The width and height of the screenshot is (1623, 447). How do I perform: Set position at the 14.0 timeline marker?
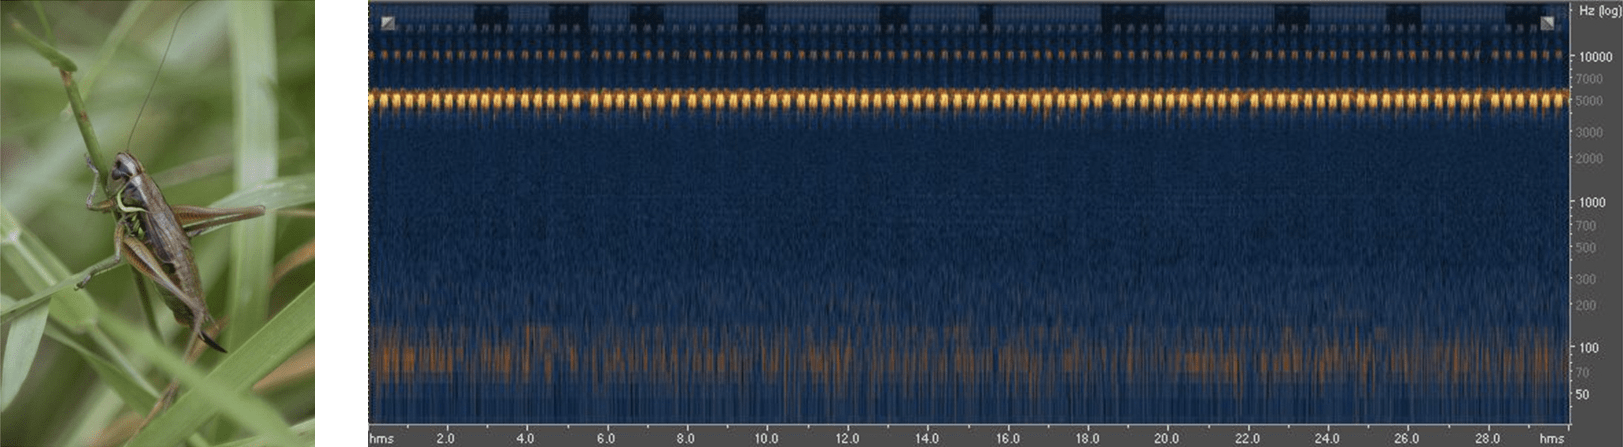[926, 438]
